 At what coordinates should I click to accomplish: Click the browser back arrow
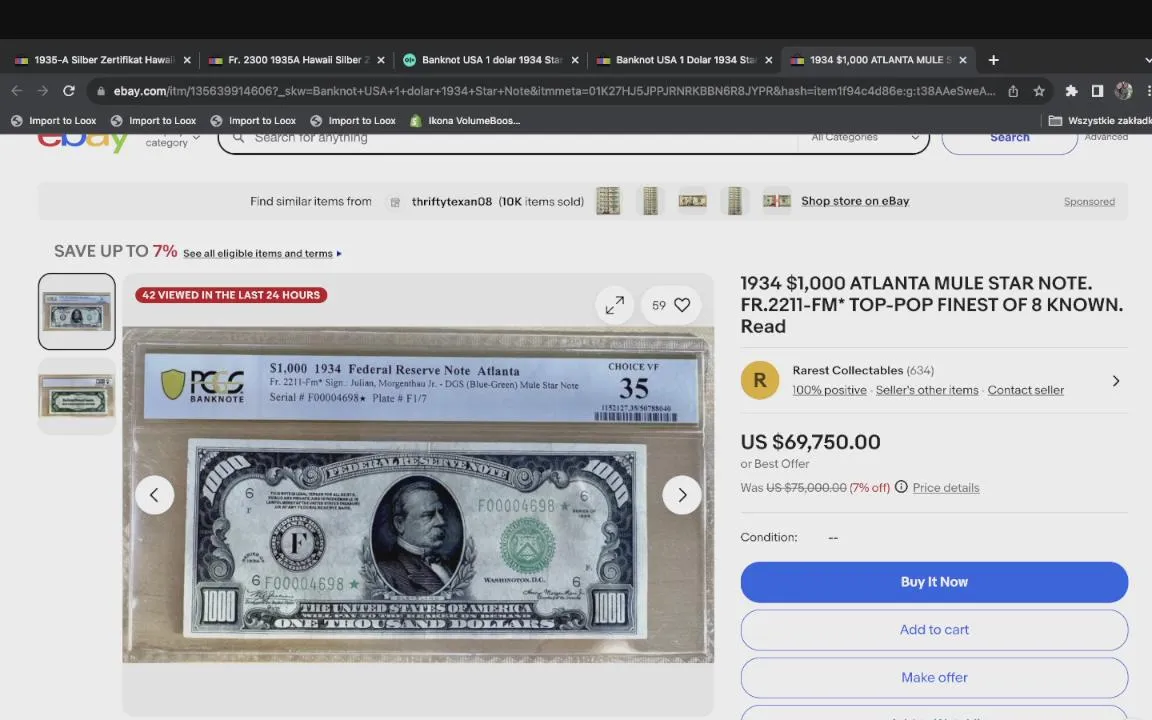[x=17, y=91]
